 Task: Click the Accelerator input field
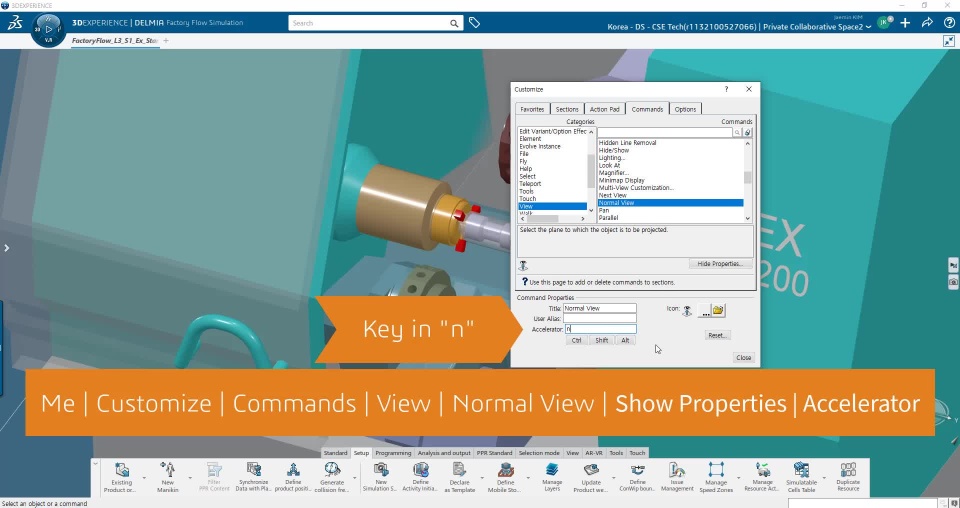tap(600, 329)
